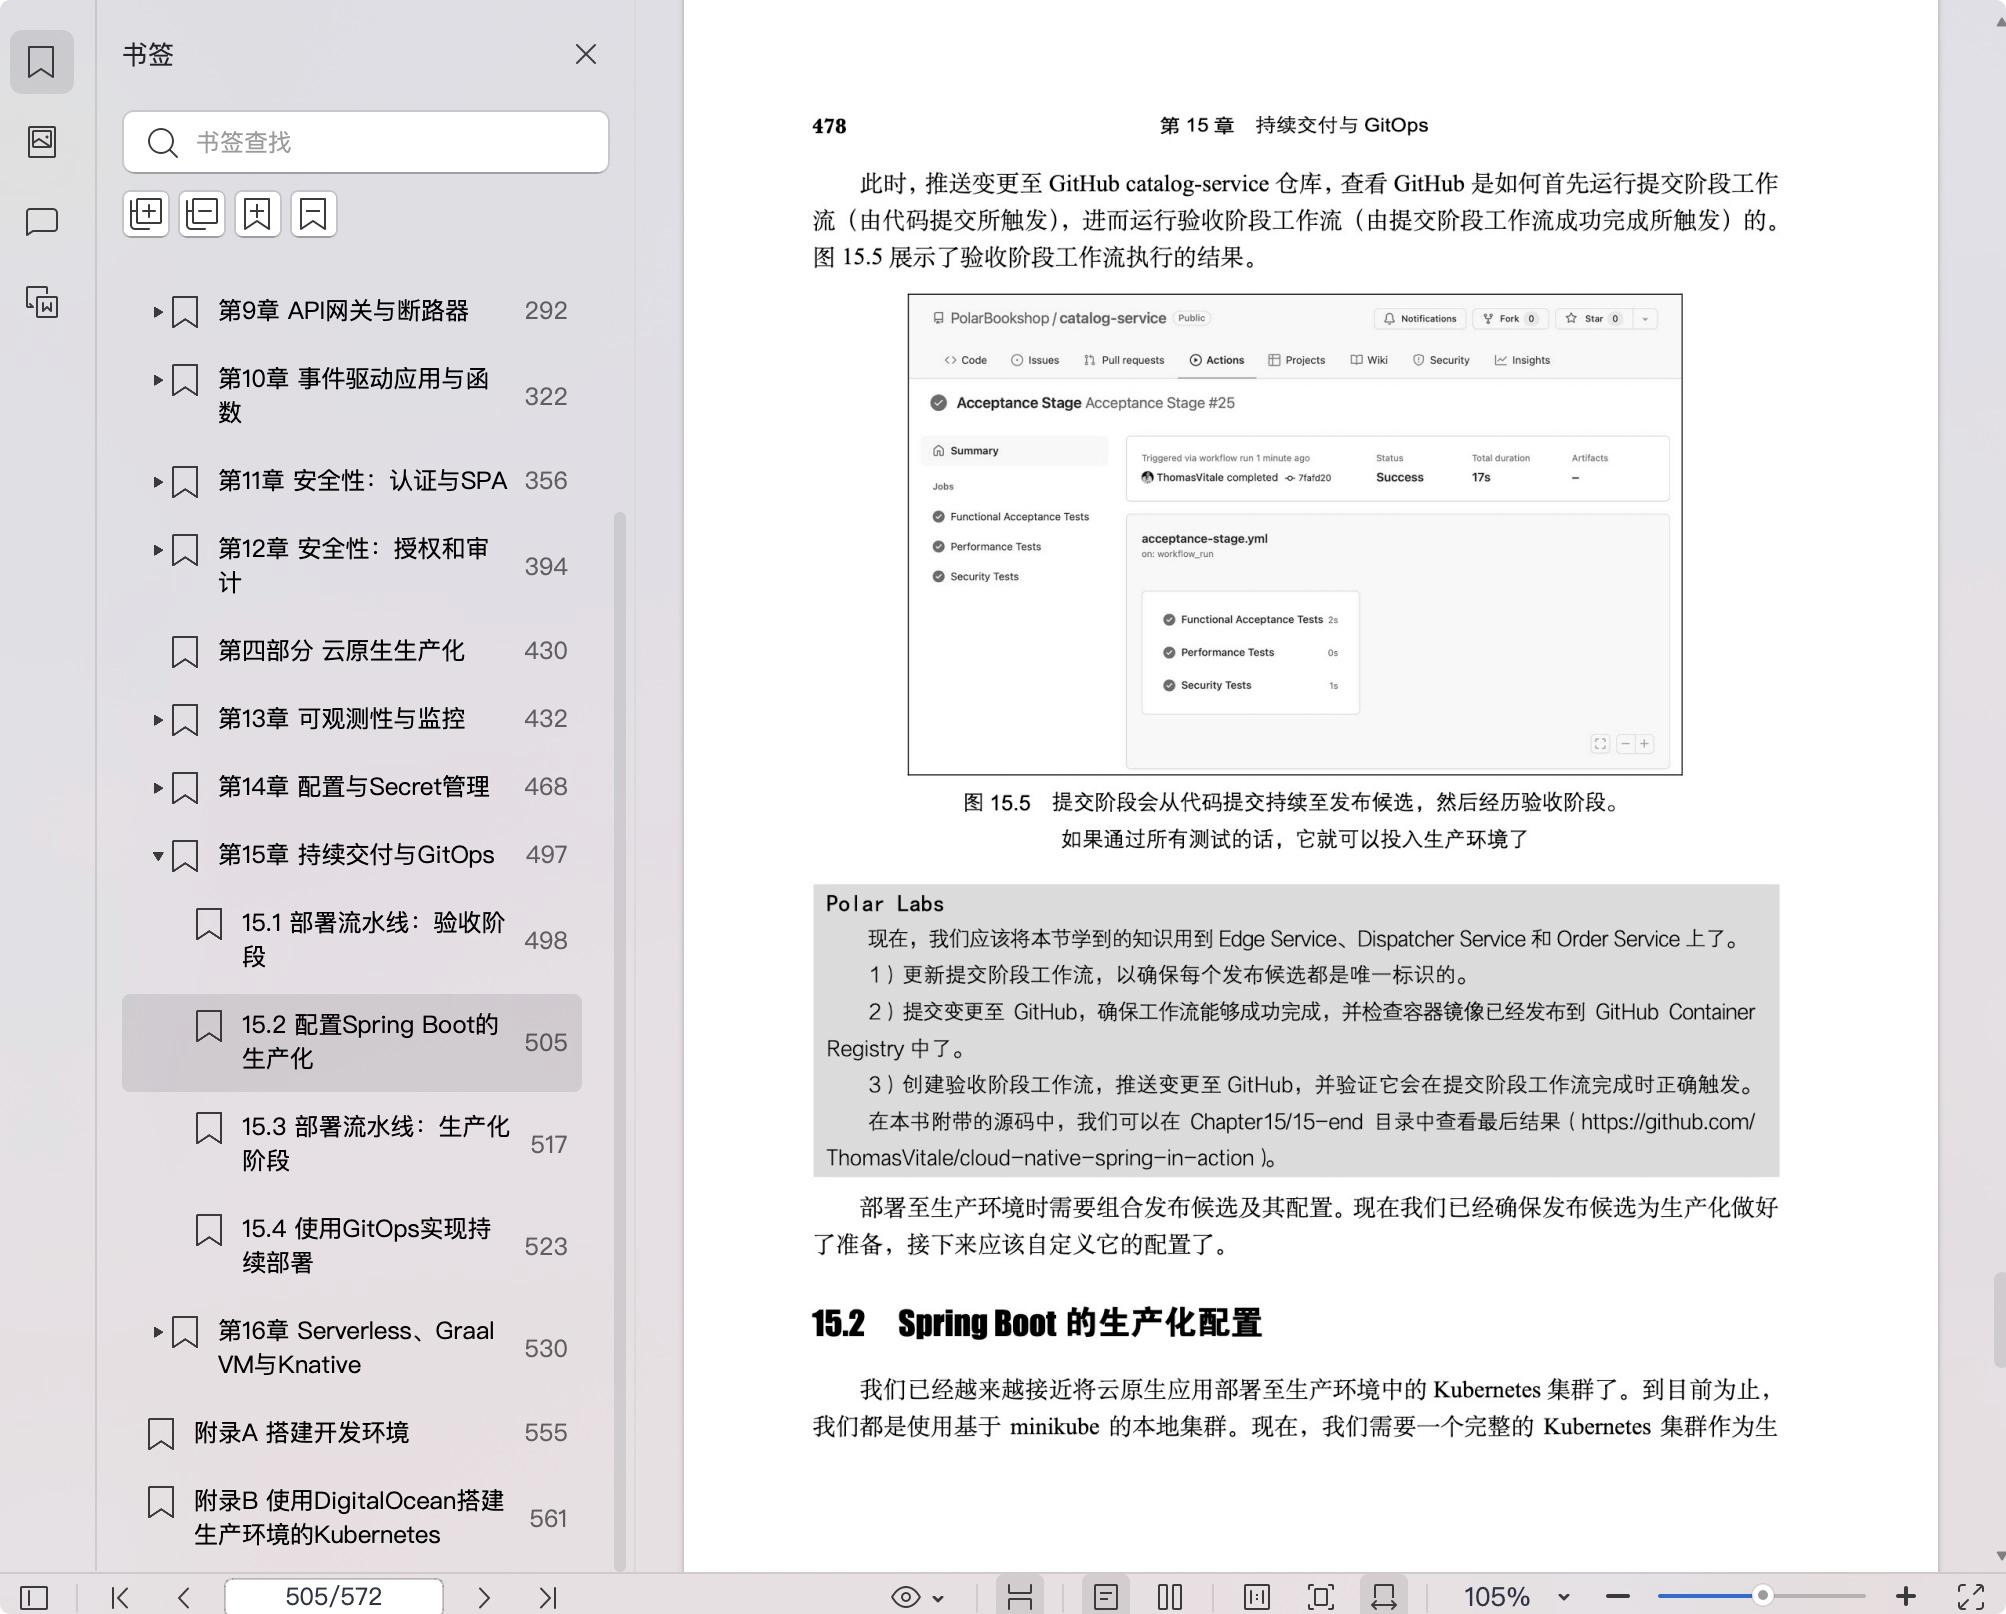Click page header 第 15 章 持续交付与 GitOps
Viewport: 2006px width, 1614px height.
[x=1294, y=125]
